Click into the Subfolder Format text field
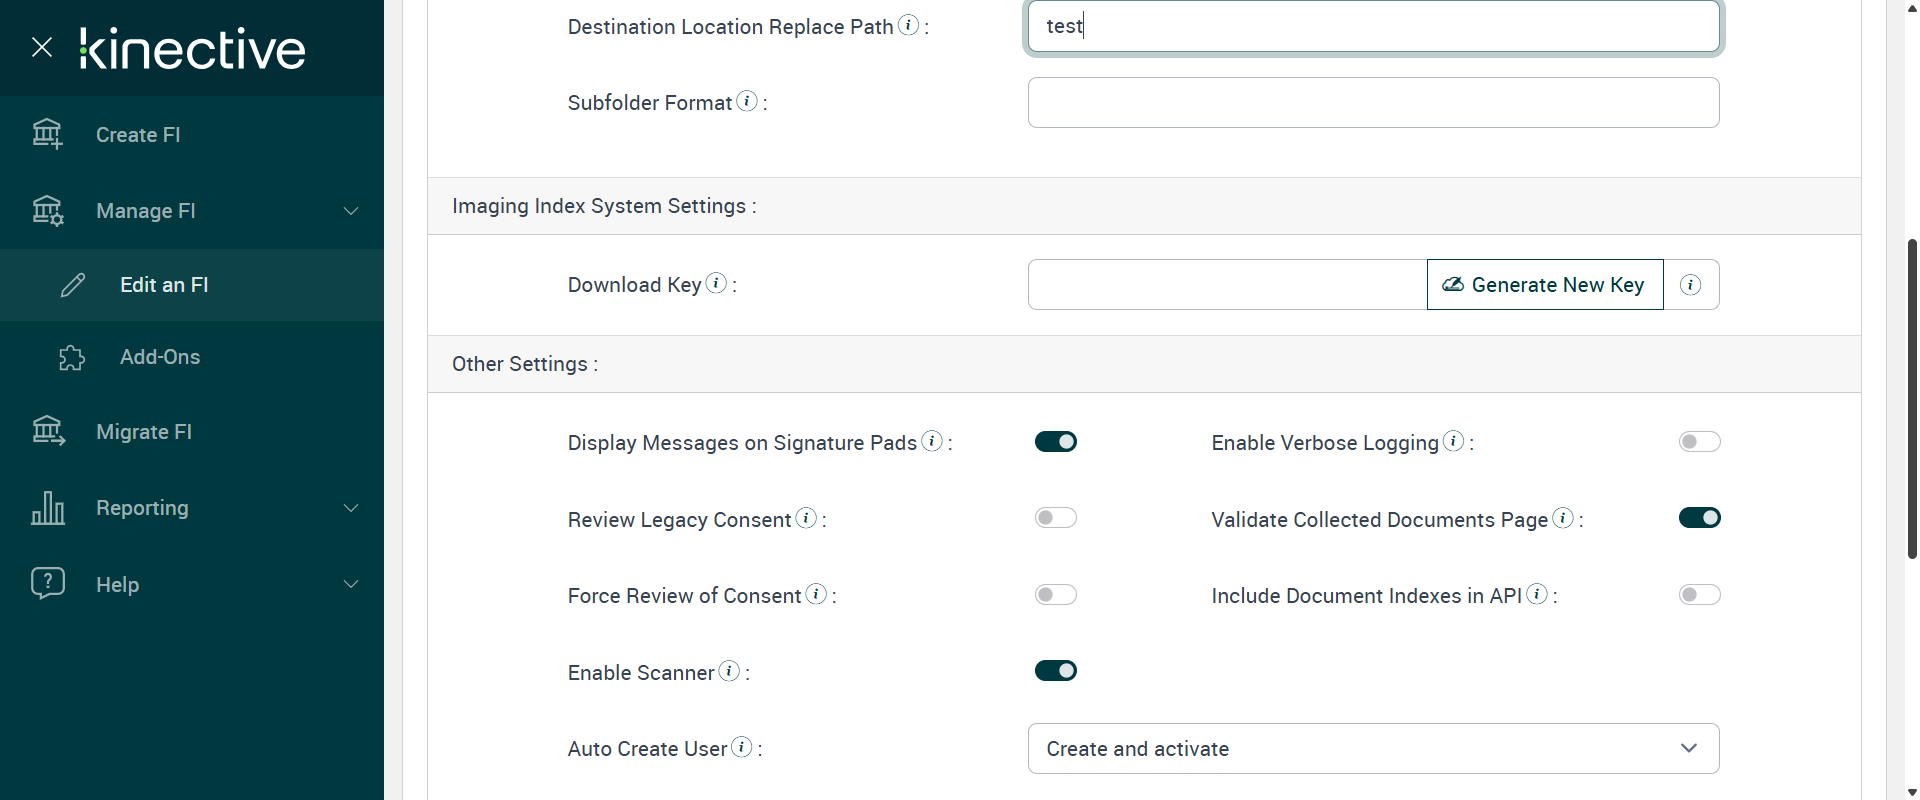Viewport: 1920px width, 800px height. pyautogui.click(x=1373, y=103)
